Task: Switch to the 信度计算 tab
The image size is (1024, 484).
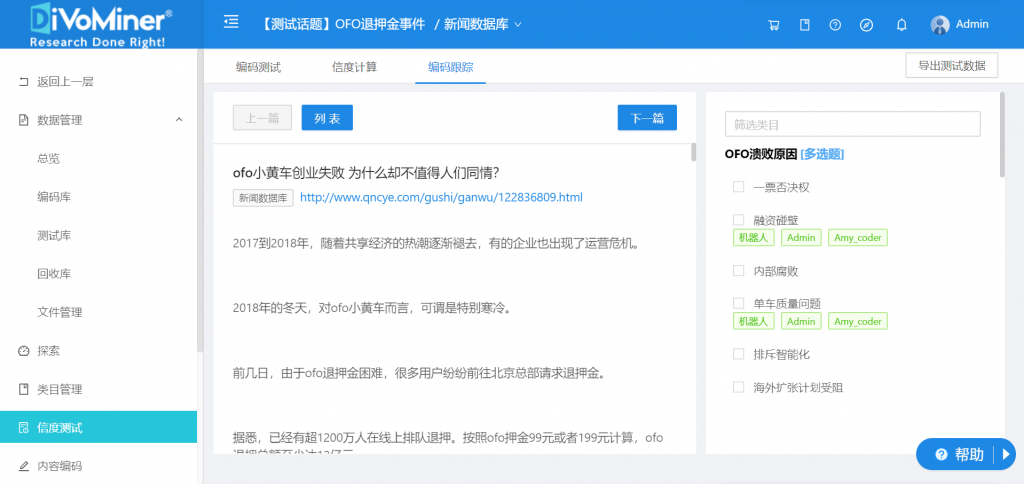Action: click(354, 67)
